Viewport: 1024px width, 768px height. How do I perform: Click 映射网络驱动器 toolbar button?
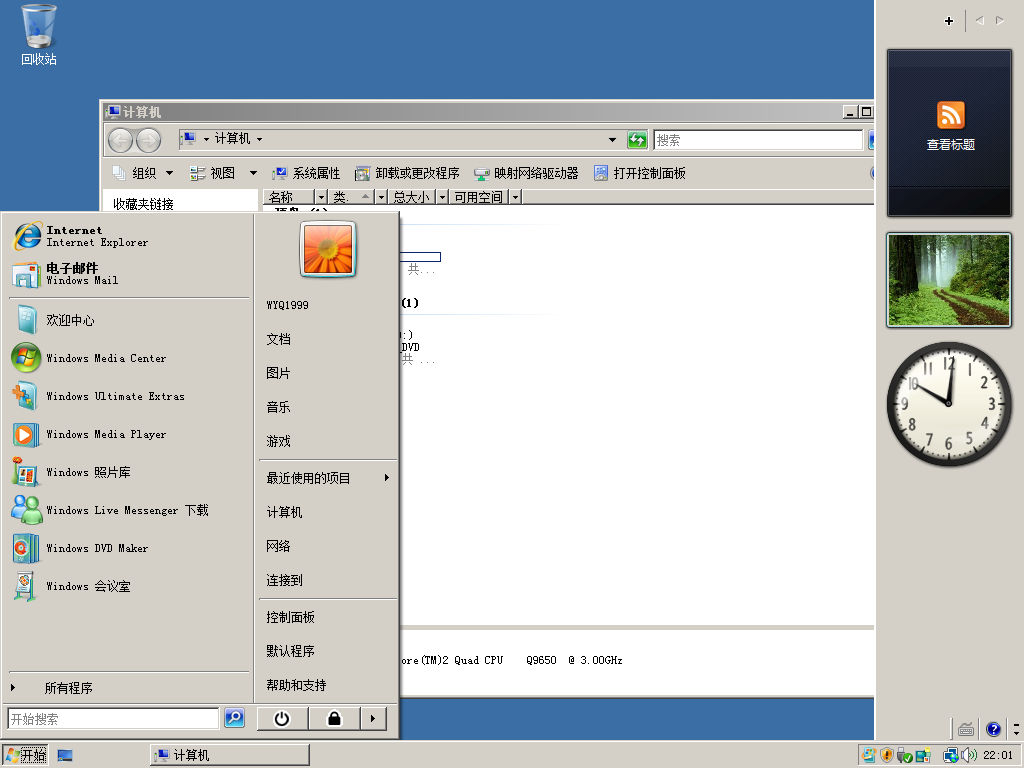tap(526, 173)
